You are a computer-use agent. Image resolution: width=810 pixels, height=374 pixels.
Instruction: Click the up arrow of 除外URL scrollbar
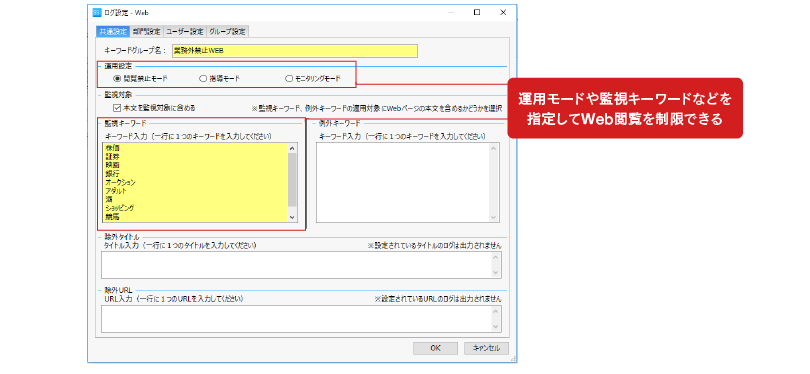[x=496, y=310]
